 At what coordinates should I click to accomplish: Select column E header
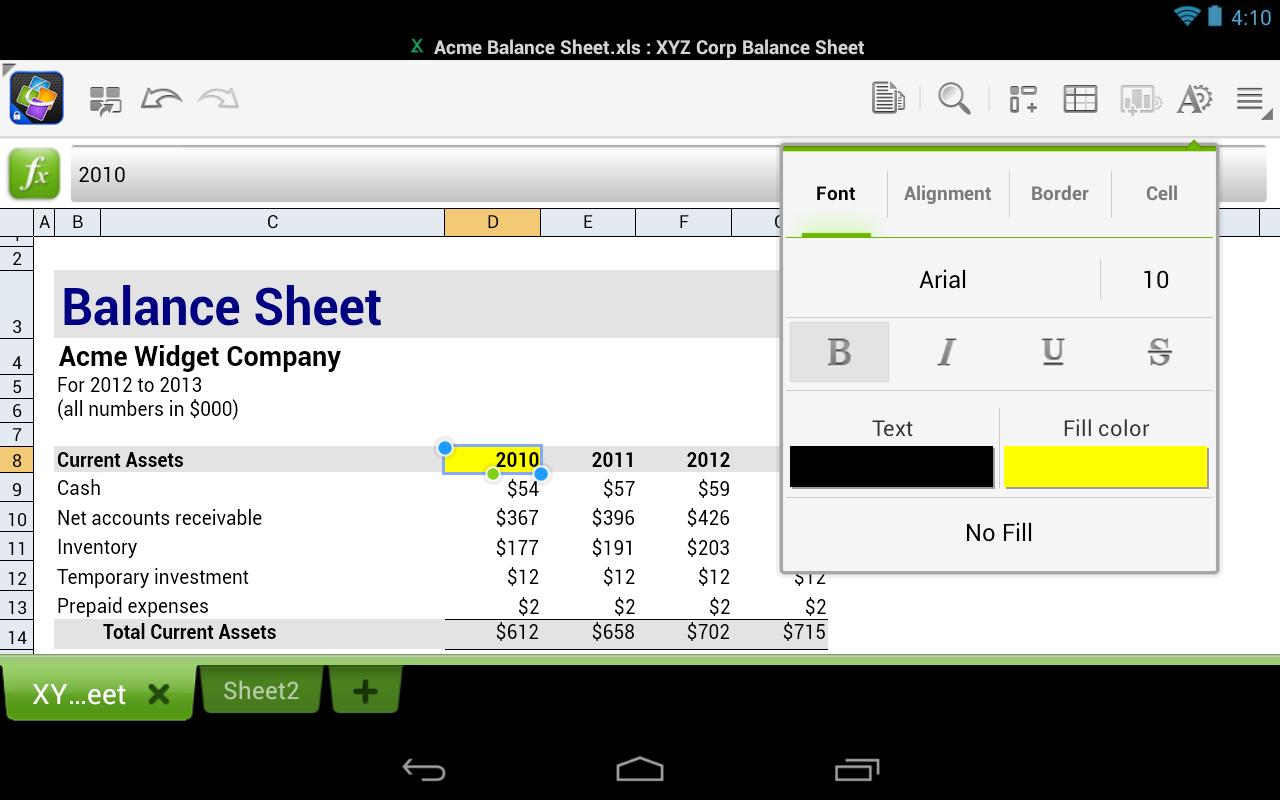(588, 222)
